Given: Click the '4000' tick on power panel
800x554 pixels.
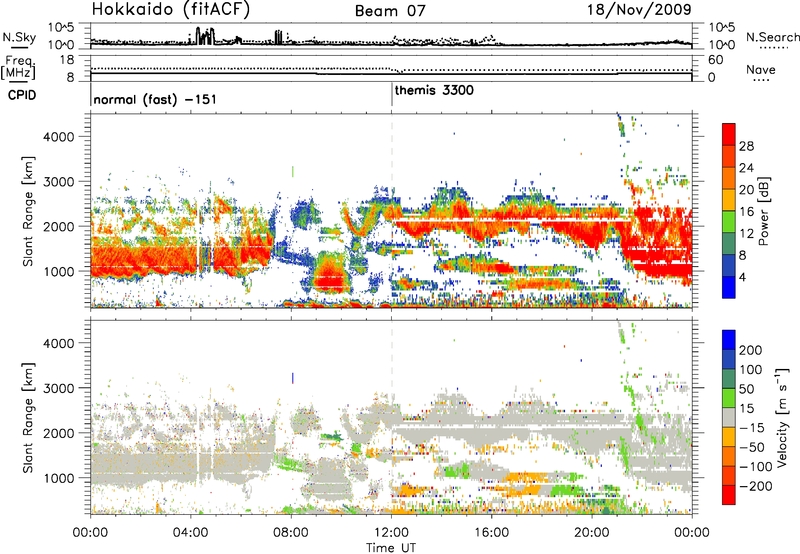Looking at the screenshot, I should tap(61, 137).
